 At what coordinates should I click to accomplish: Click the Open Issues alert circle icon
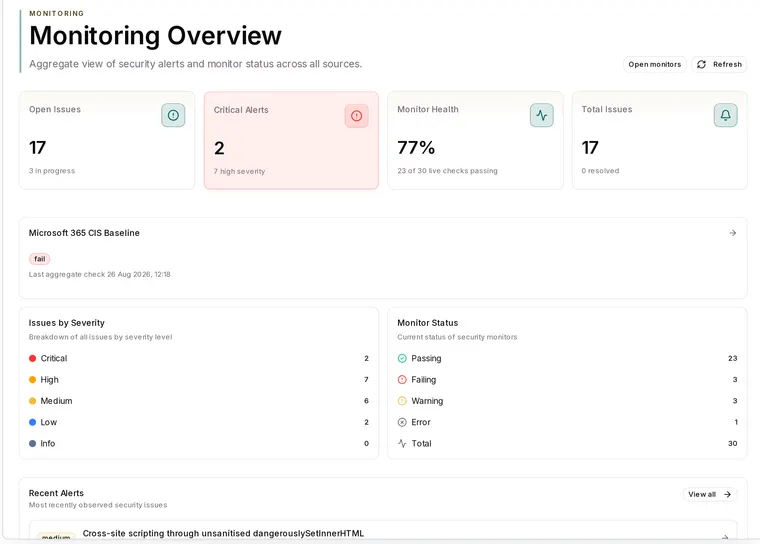(173, 115)
